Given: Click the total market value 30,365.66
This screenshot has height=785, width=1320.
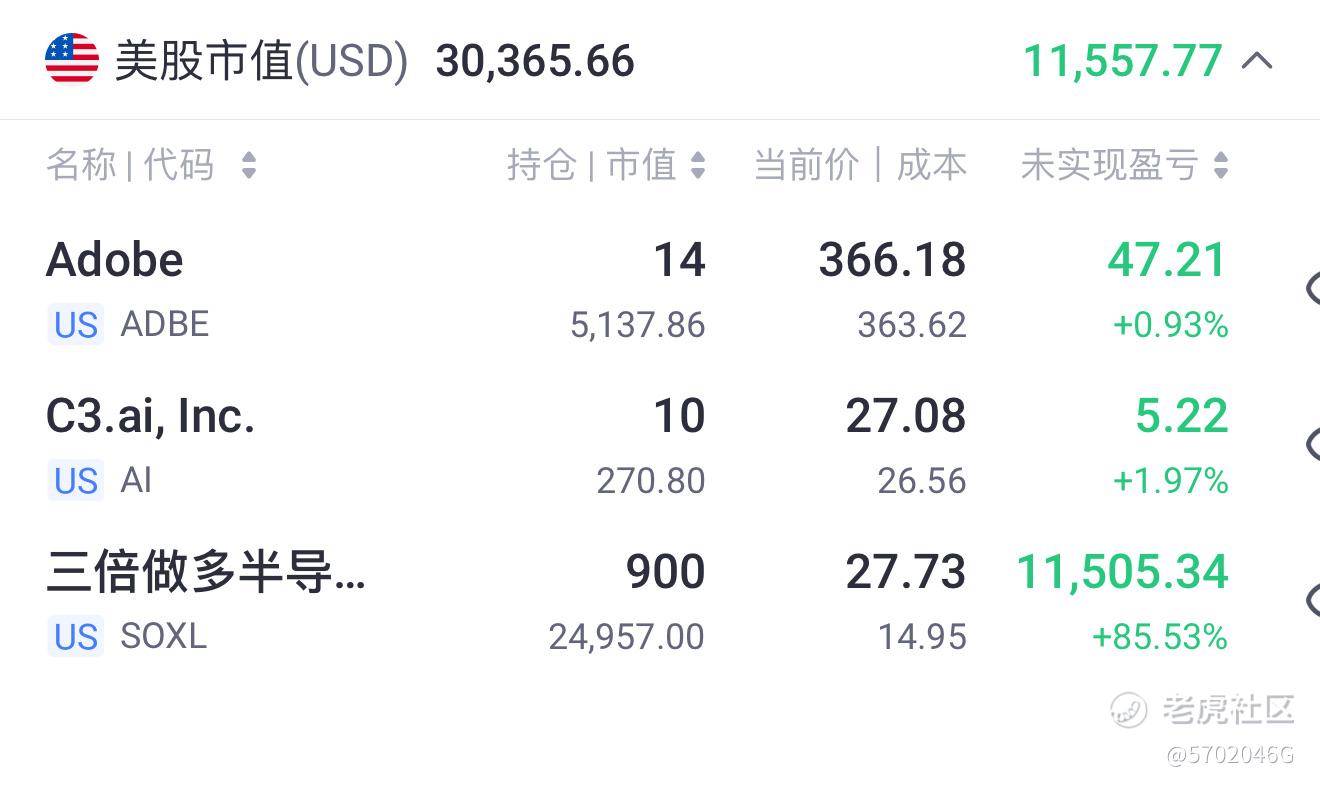Looking at the screenshot, I should pos(535,61).
